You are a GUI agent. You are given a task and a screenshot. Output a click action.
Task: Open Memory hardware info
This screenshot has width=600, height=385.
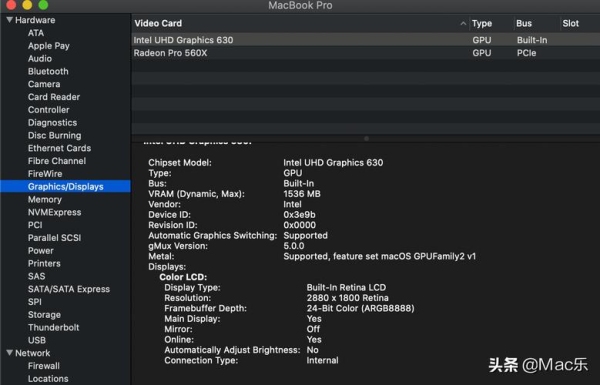coord(45,199)
